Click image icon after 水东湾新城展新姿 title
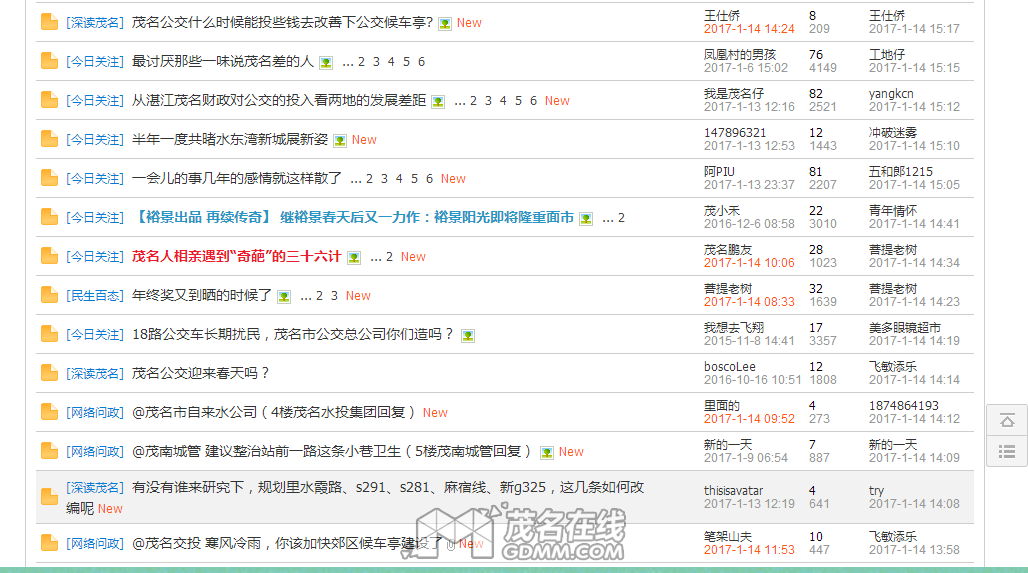This screenshot has width=1028, height=573. [x=340, y=140]
